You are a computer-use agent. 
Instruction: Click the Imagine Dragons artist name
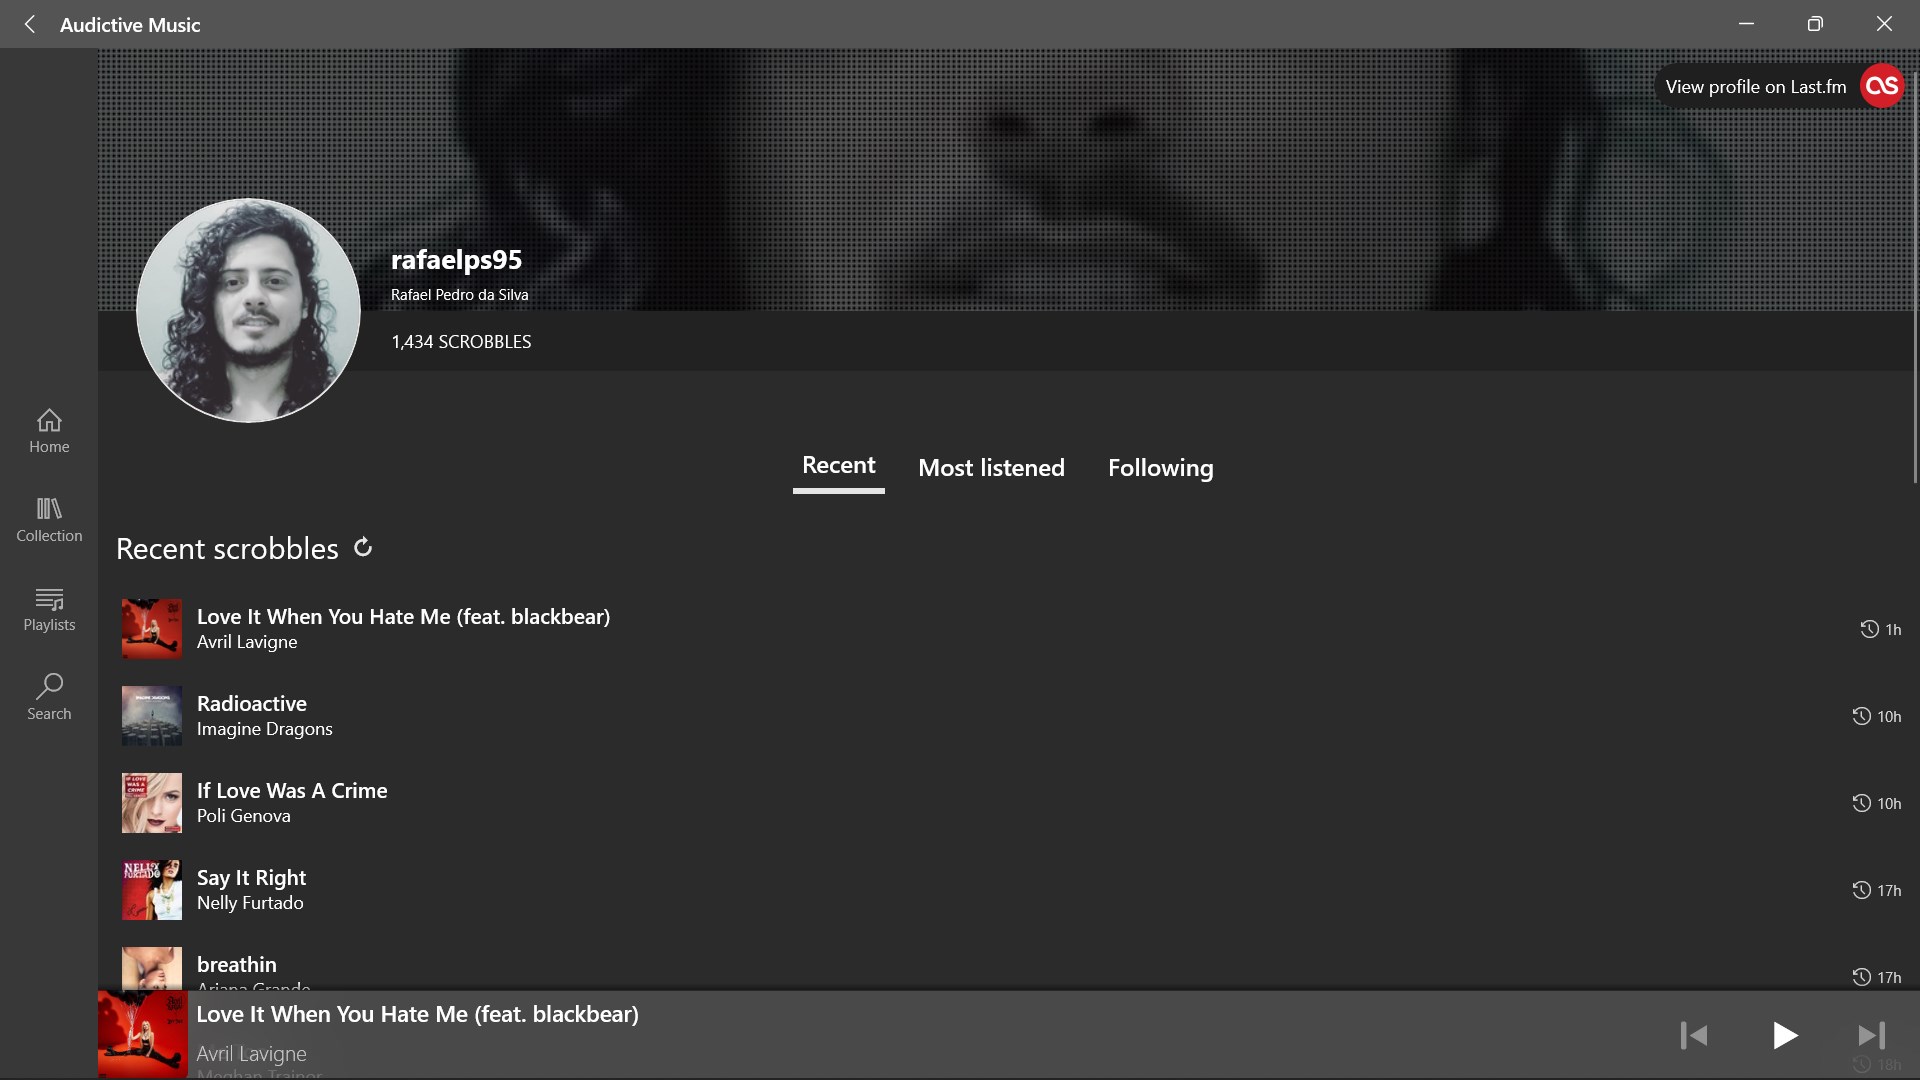point(265,729)
